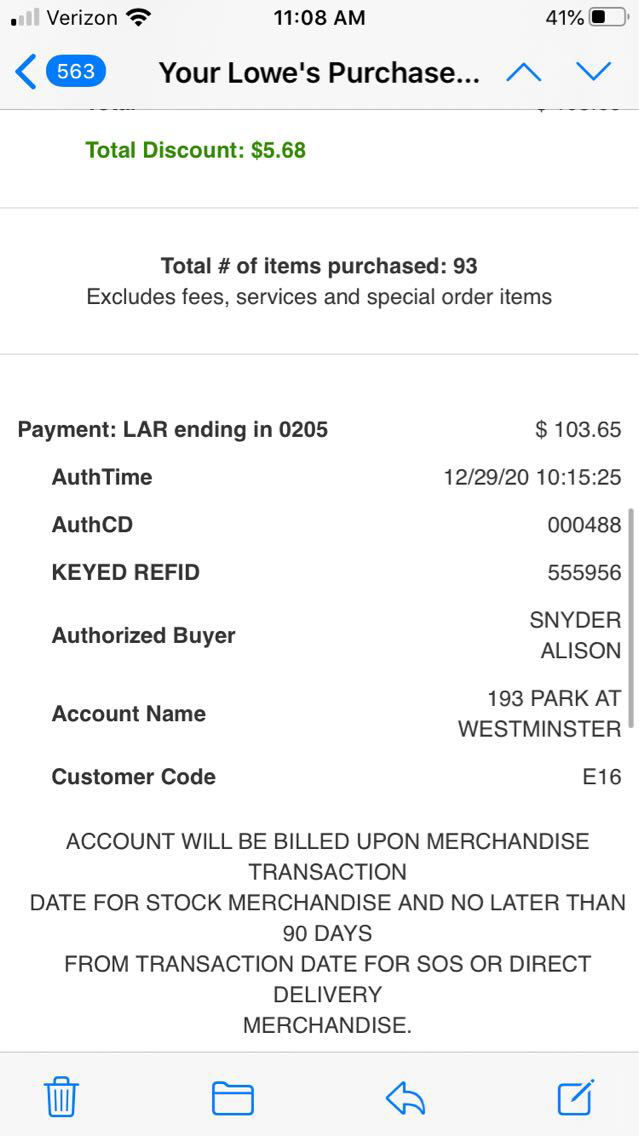Tap the Customer Code value E16

pos(602,777)
